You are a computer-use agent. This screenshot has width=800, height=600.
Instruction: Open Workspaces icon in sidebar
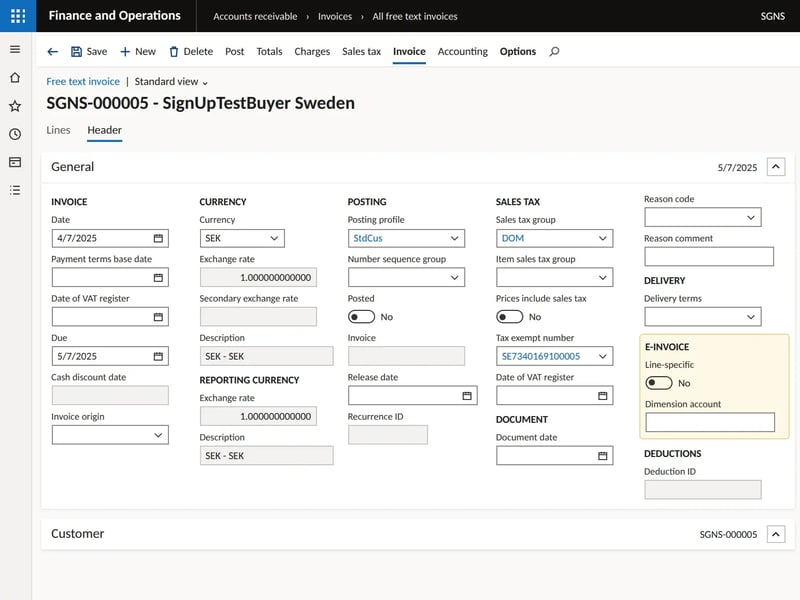tap(15, 162)
